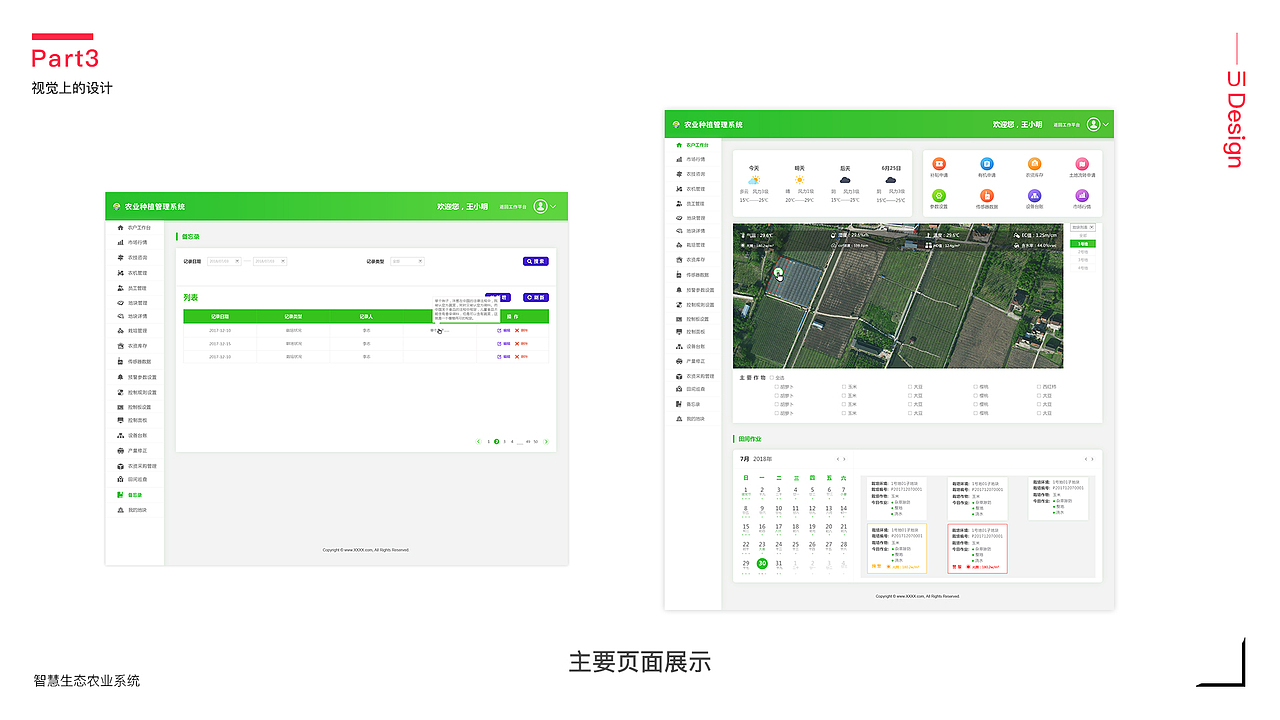Open the purple 设备台账 shortcut icon
The width and height of the screenshot is (1280, 720).
click(1034, 196)
